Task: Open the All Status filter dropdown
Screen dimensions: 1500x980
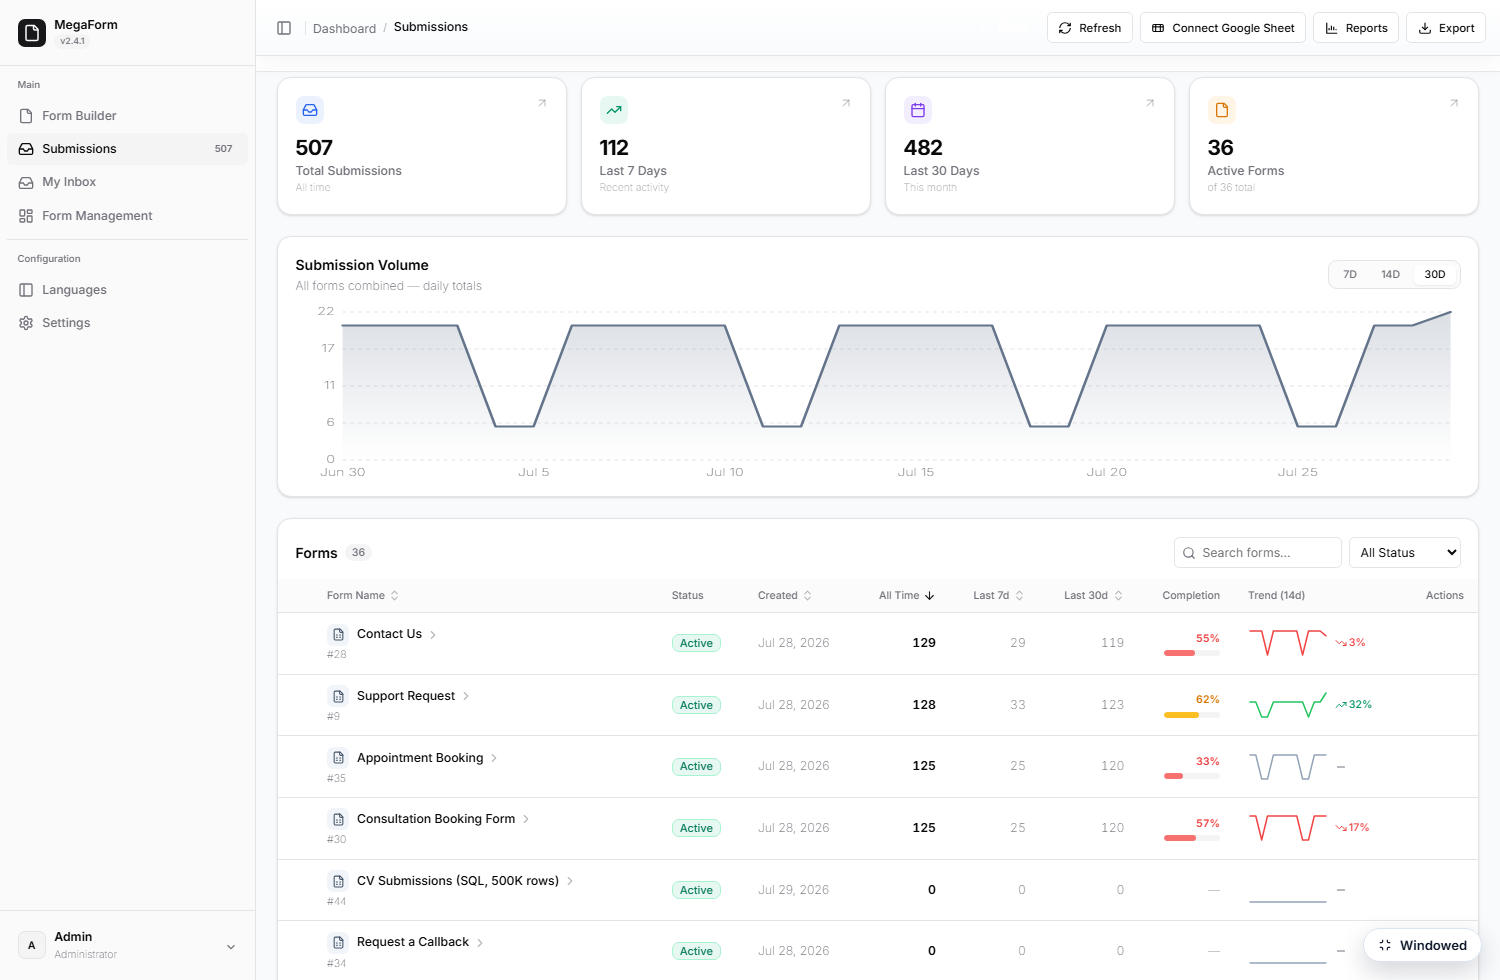Action: point(1405,553)
